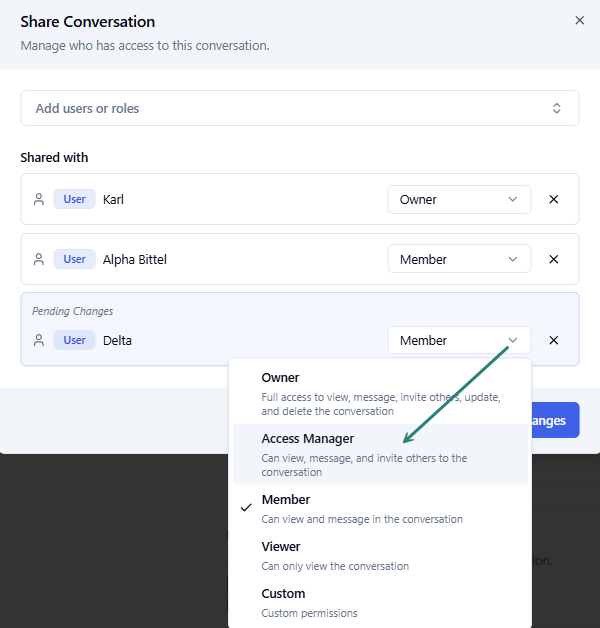Choose Custom permissions role option
The height and width of the screenshot is (628, 600).
380,602
